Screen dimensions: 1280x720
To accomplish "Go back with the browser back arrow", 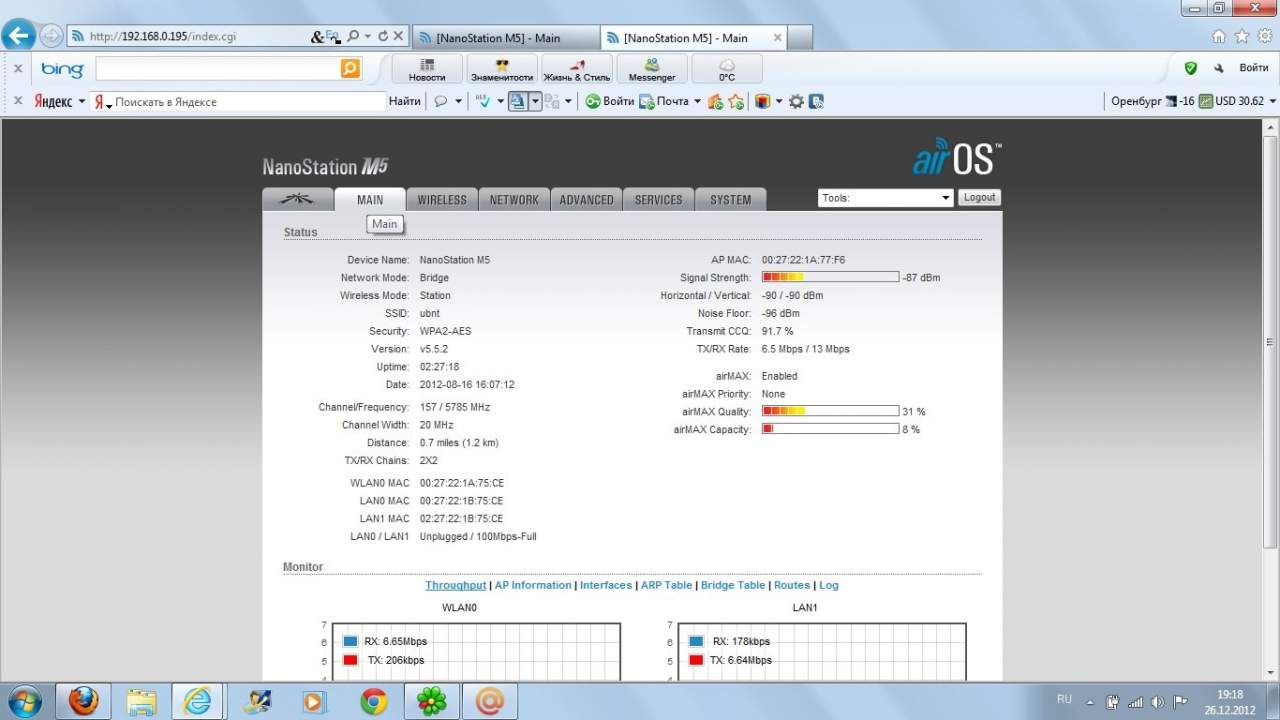I will click(x=19, y=36).
